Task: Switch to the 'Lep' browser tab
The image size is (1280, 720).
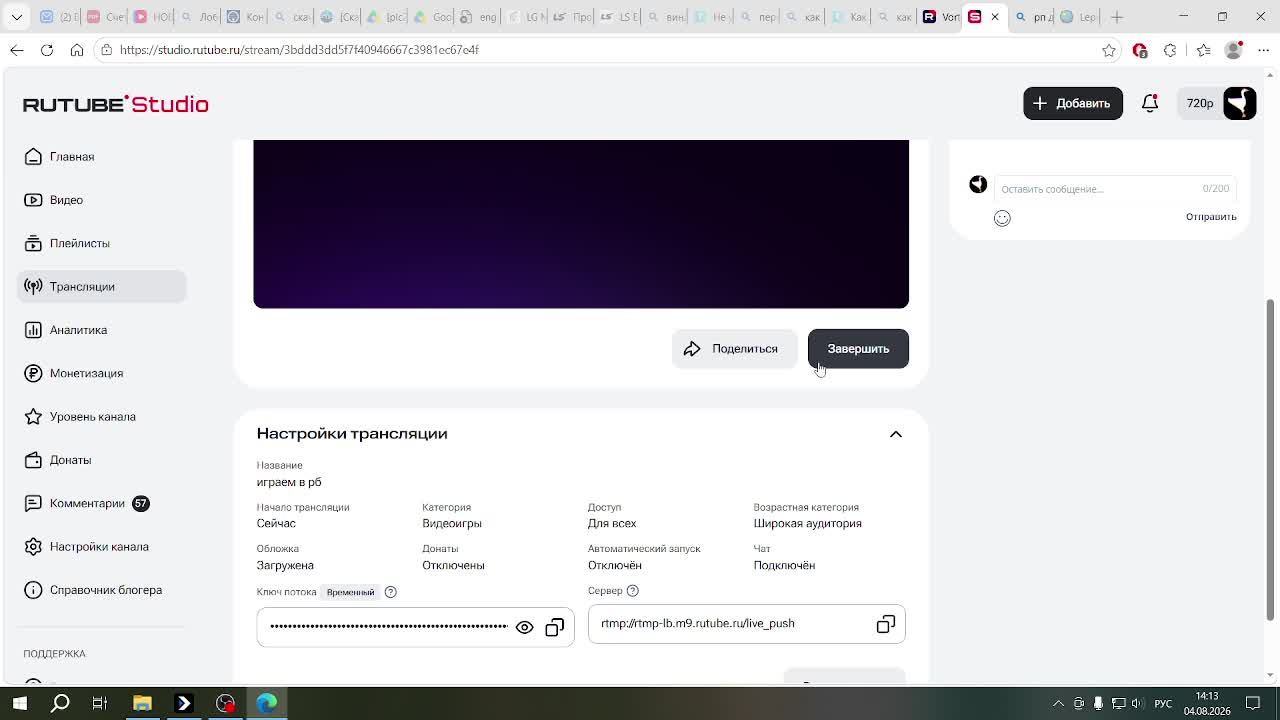Action: [1078, 17]
